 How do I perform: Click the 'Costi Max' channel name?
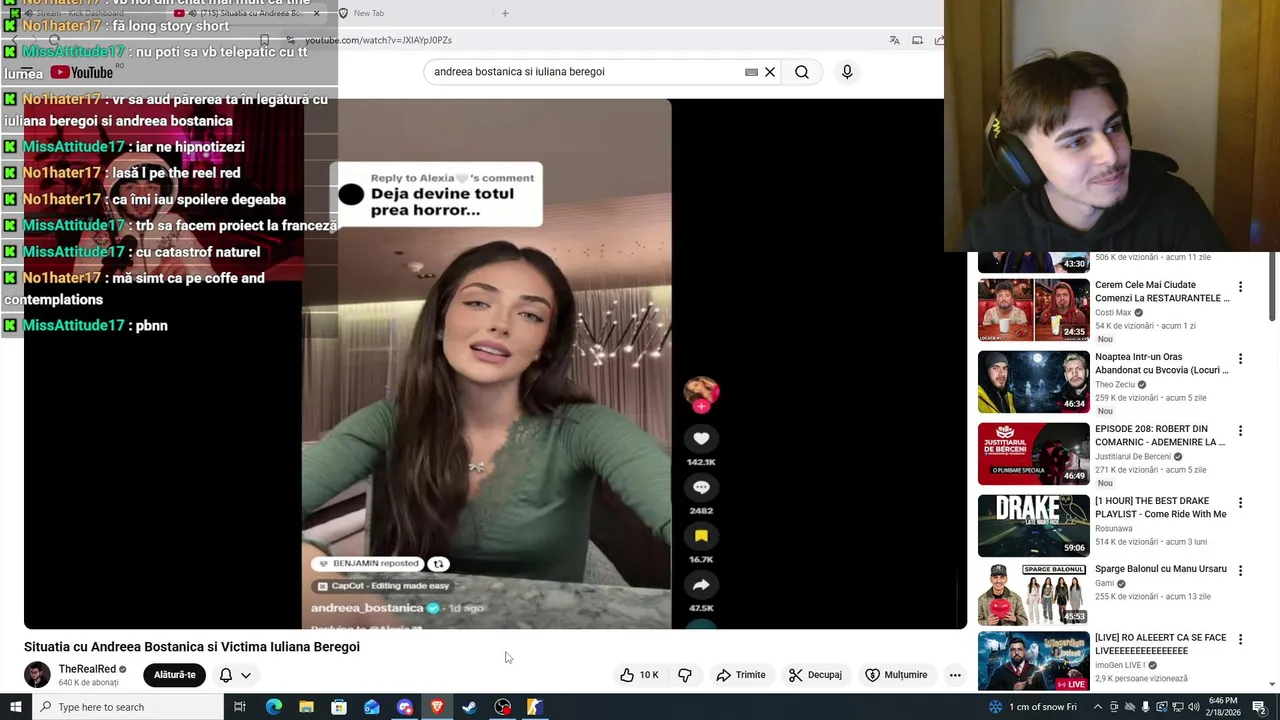(1113, 313)
